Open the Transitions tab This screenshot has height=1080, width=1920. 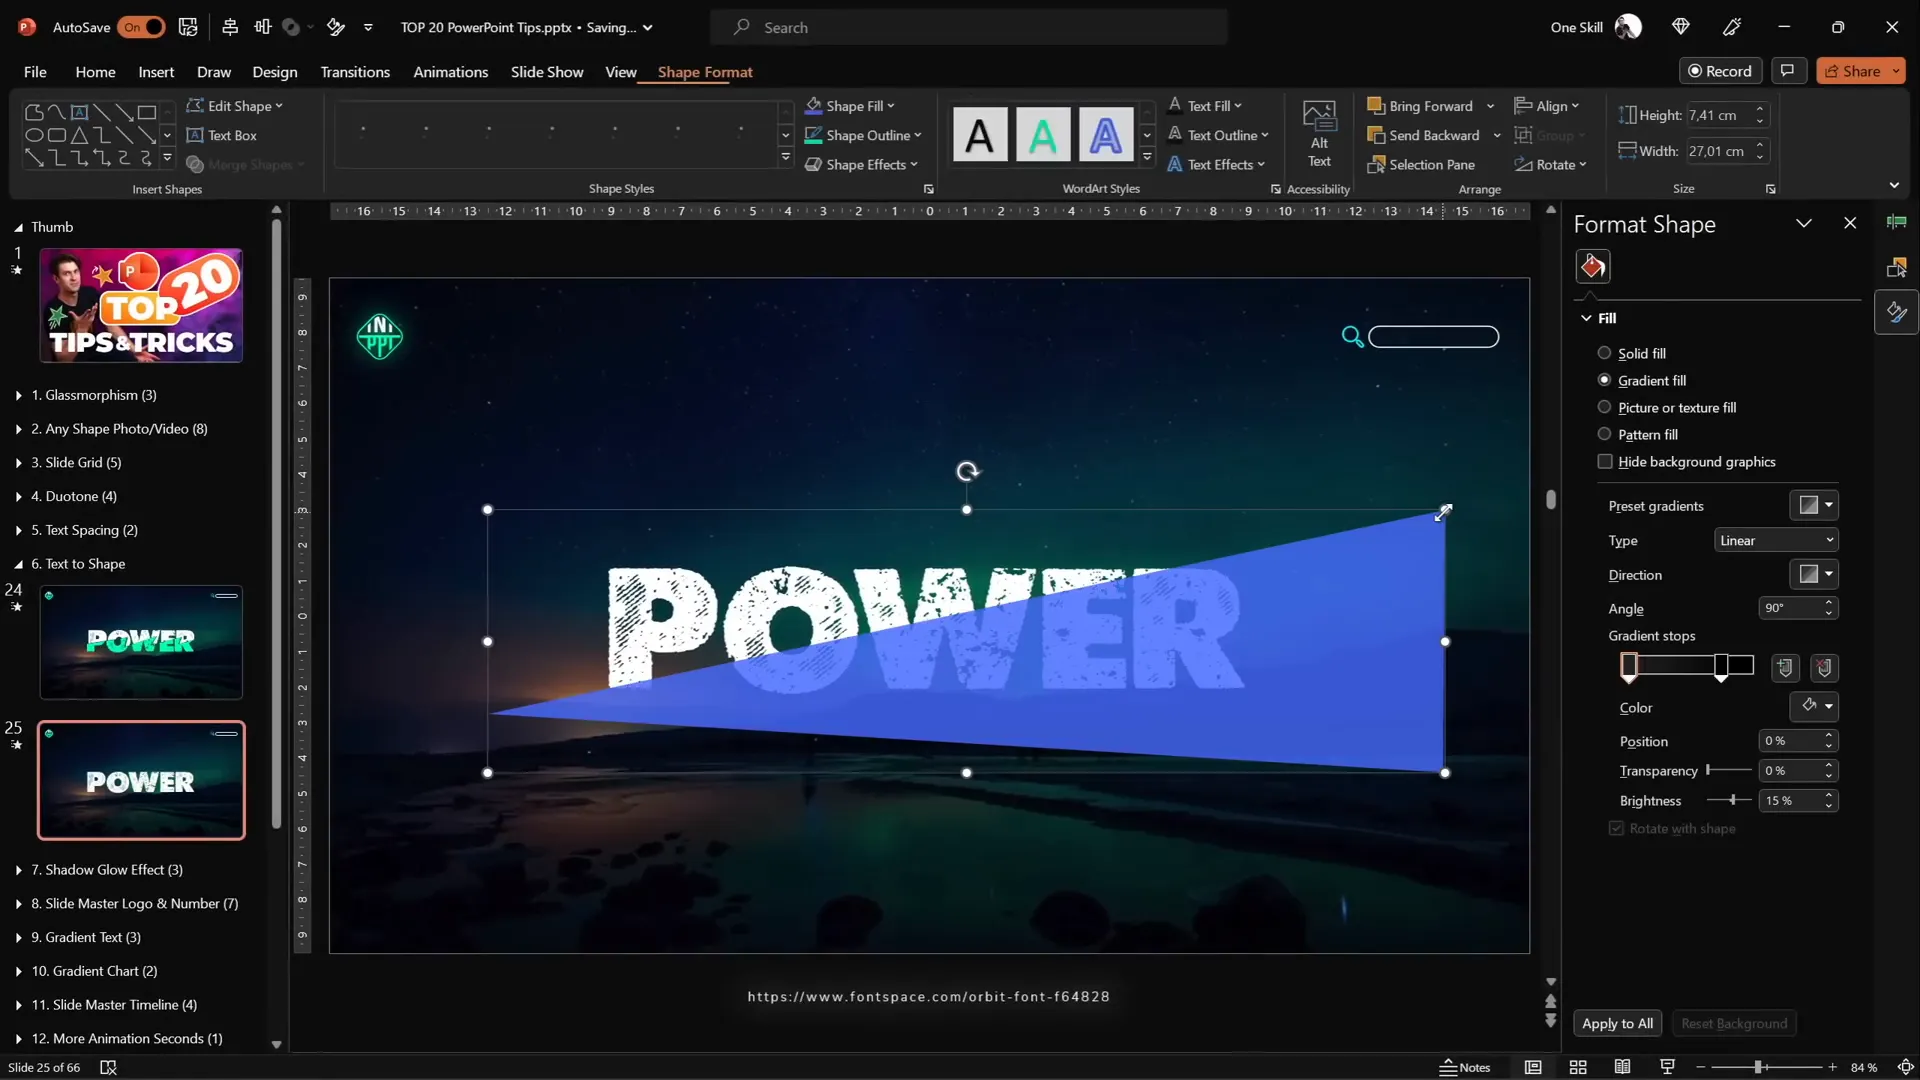355,72
